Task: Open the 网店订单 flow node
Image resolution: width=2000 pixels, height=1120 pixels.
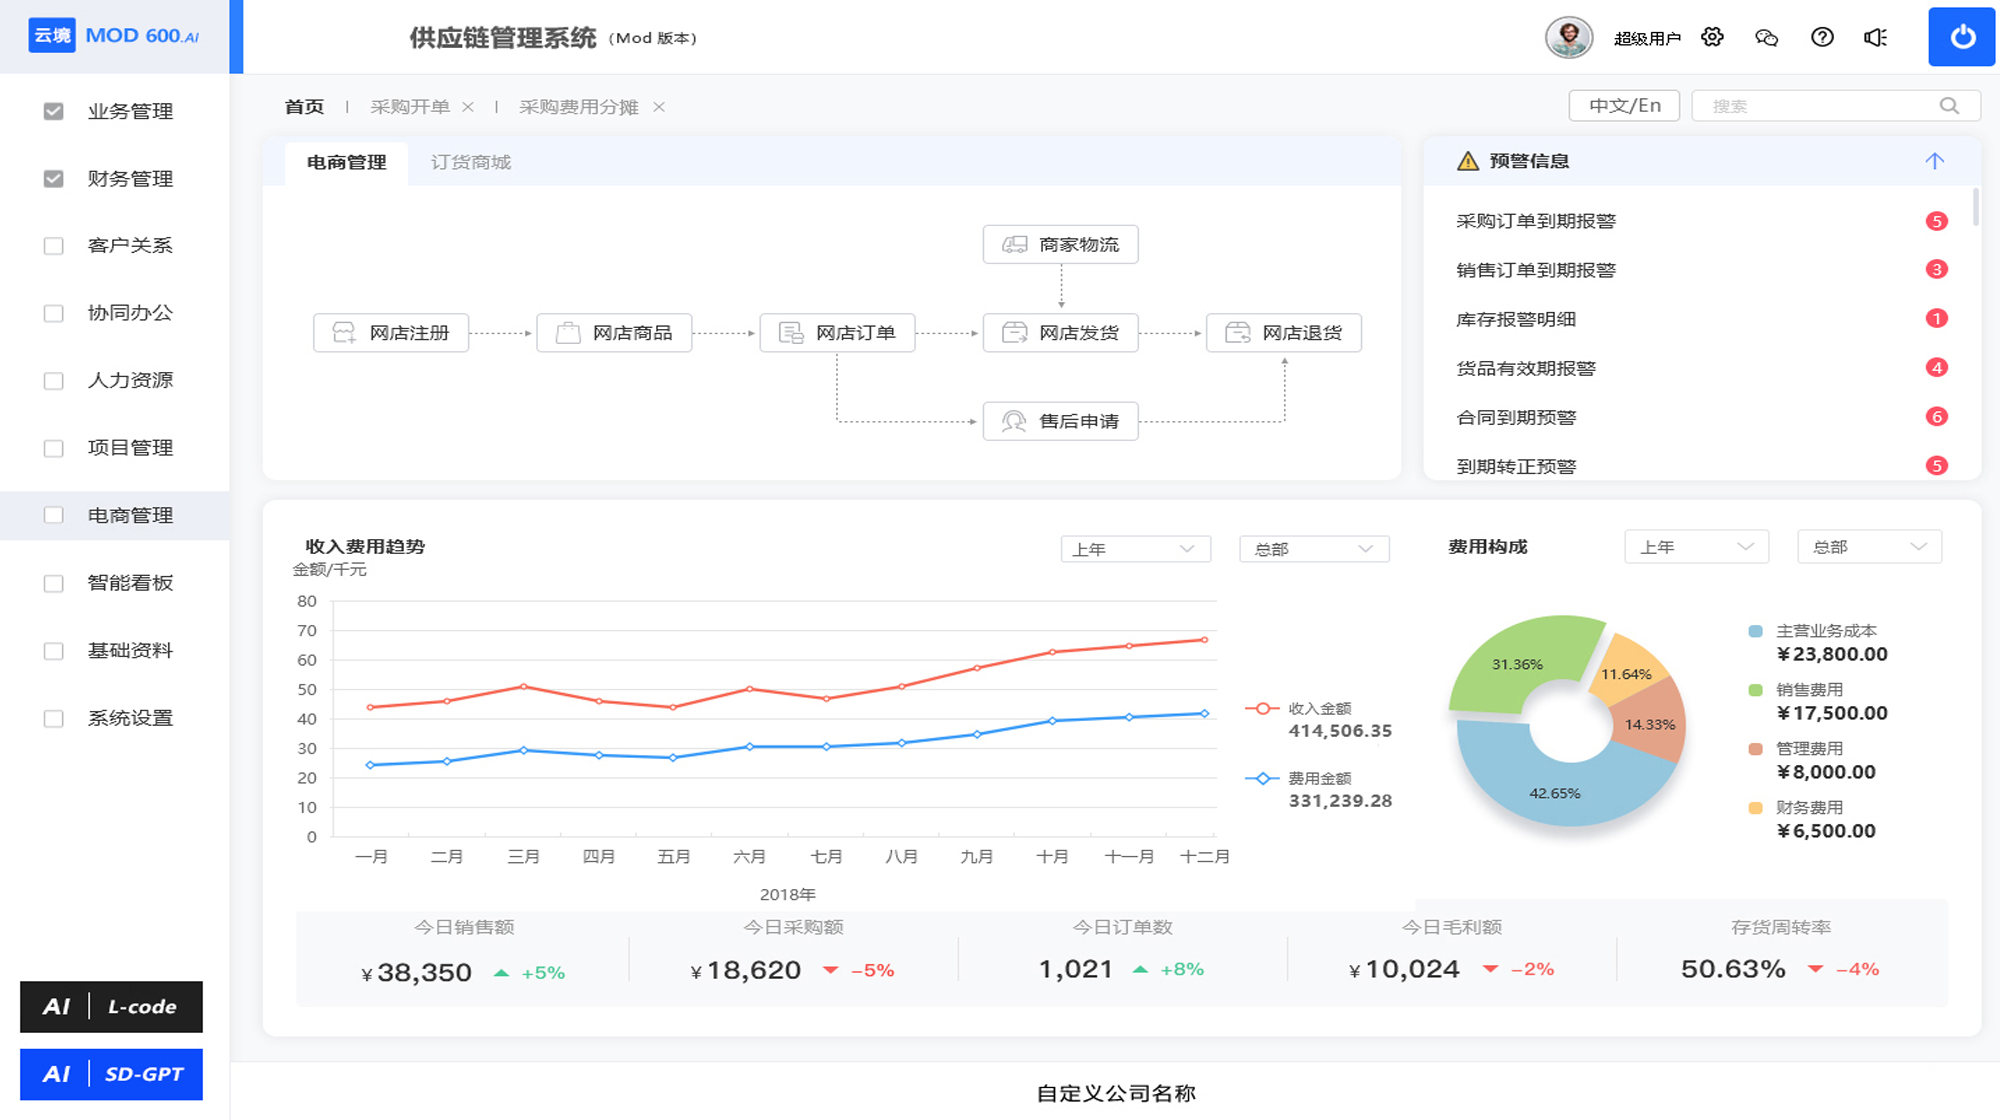Action: (837, 333)
